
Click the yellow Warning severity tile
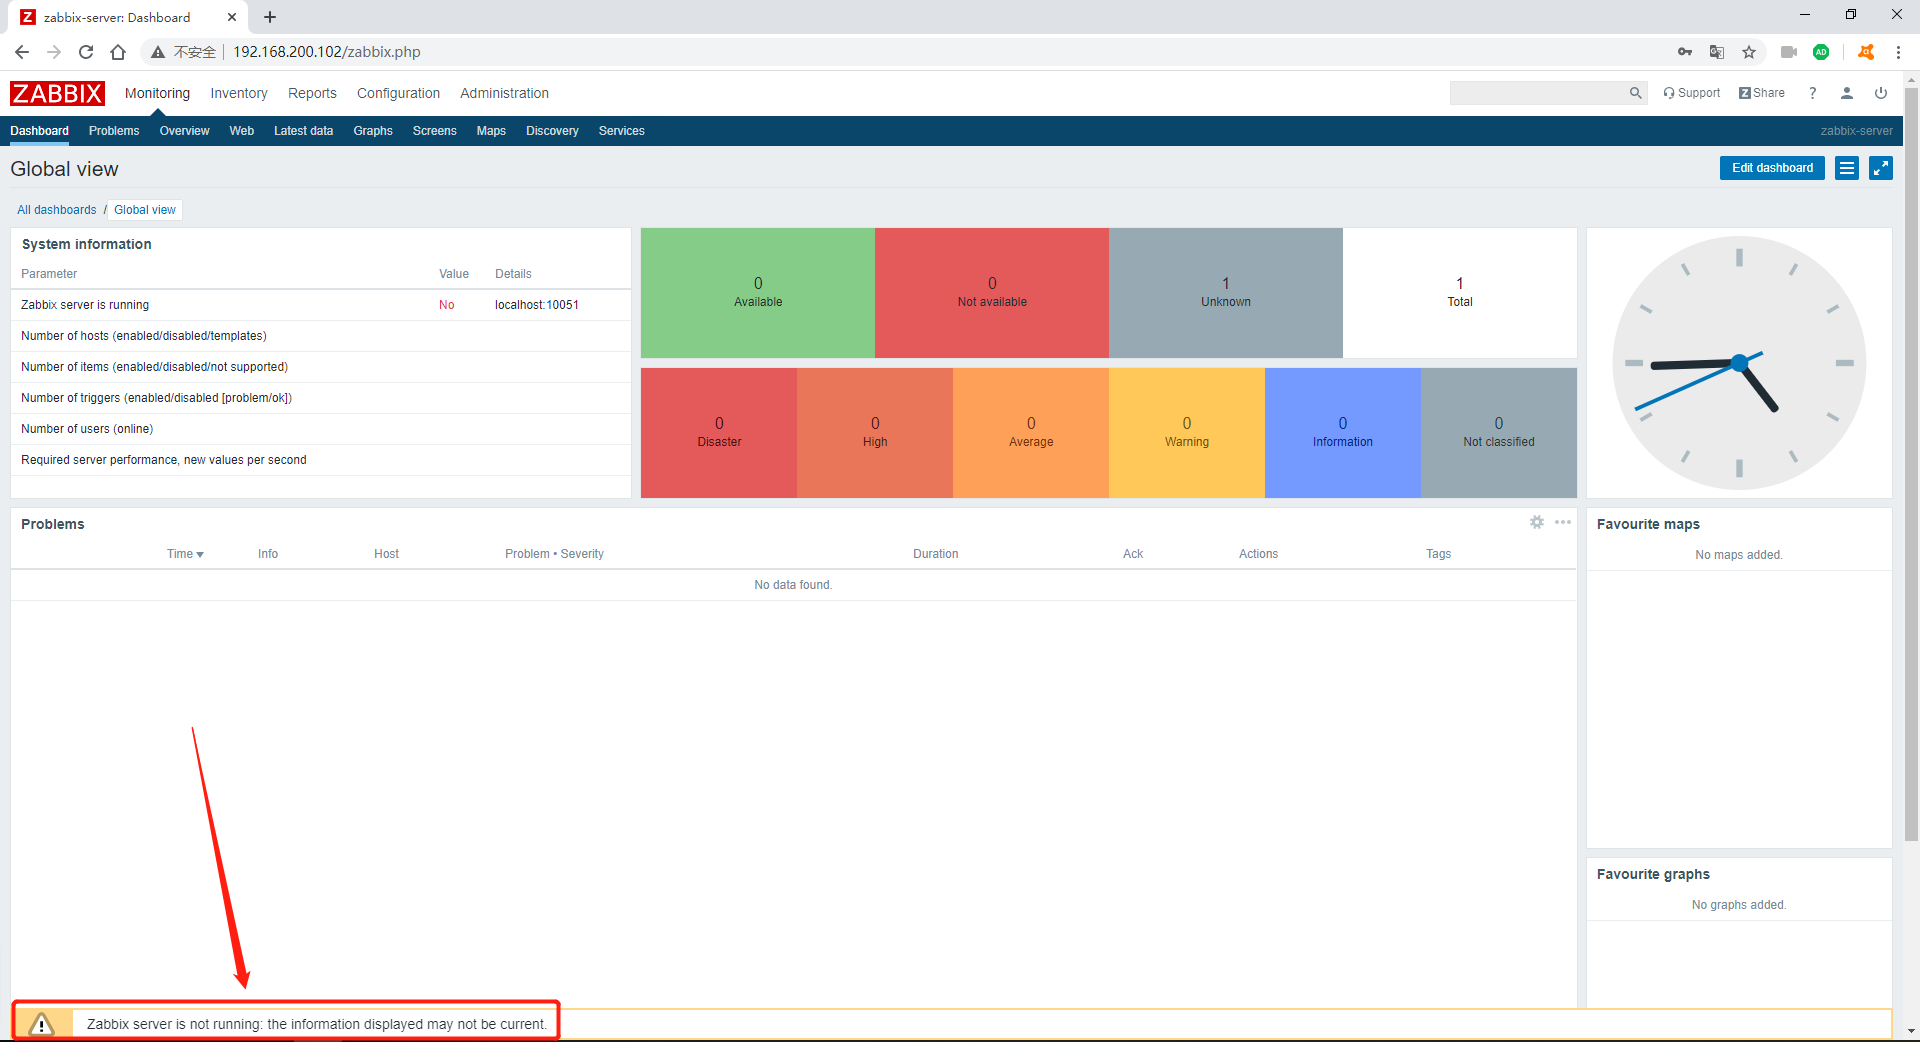[x=1187, y=433]
